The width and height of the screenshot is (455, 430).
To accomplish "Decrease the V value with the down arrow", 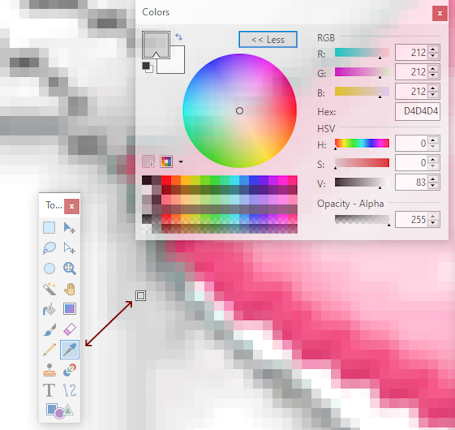I will [x=433, y=185].
